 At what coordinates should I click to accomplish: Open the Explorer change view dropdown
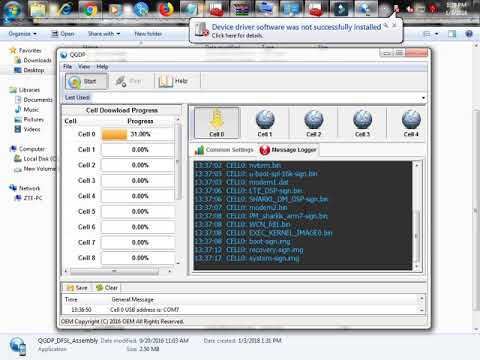tap(436, 34)
